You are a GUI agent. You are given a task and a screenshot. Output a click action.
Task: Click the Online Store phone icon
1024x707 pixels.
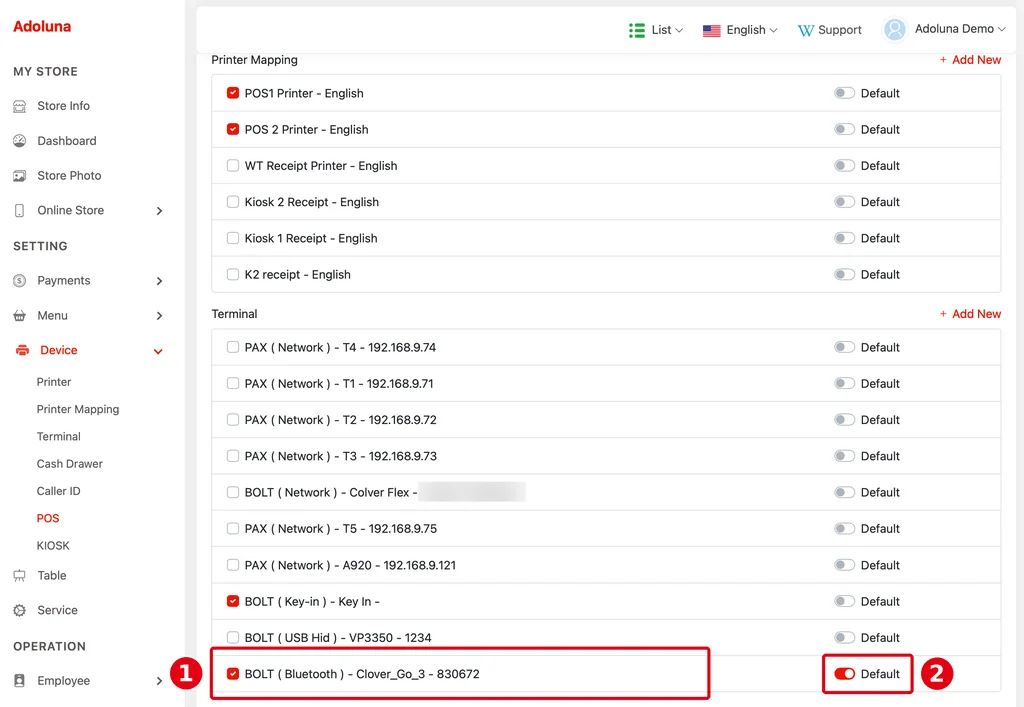point(20,210)
